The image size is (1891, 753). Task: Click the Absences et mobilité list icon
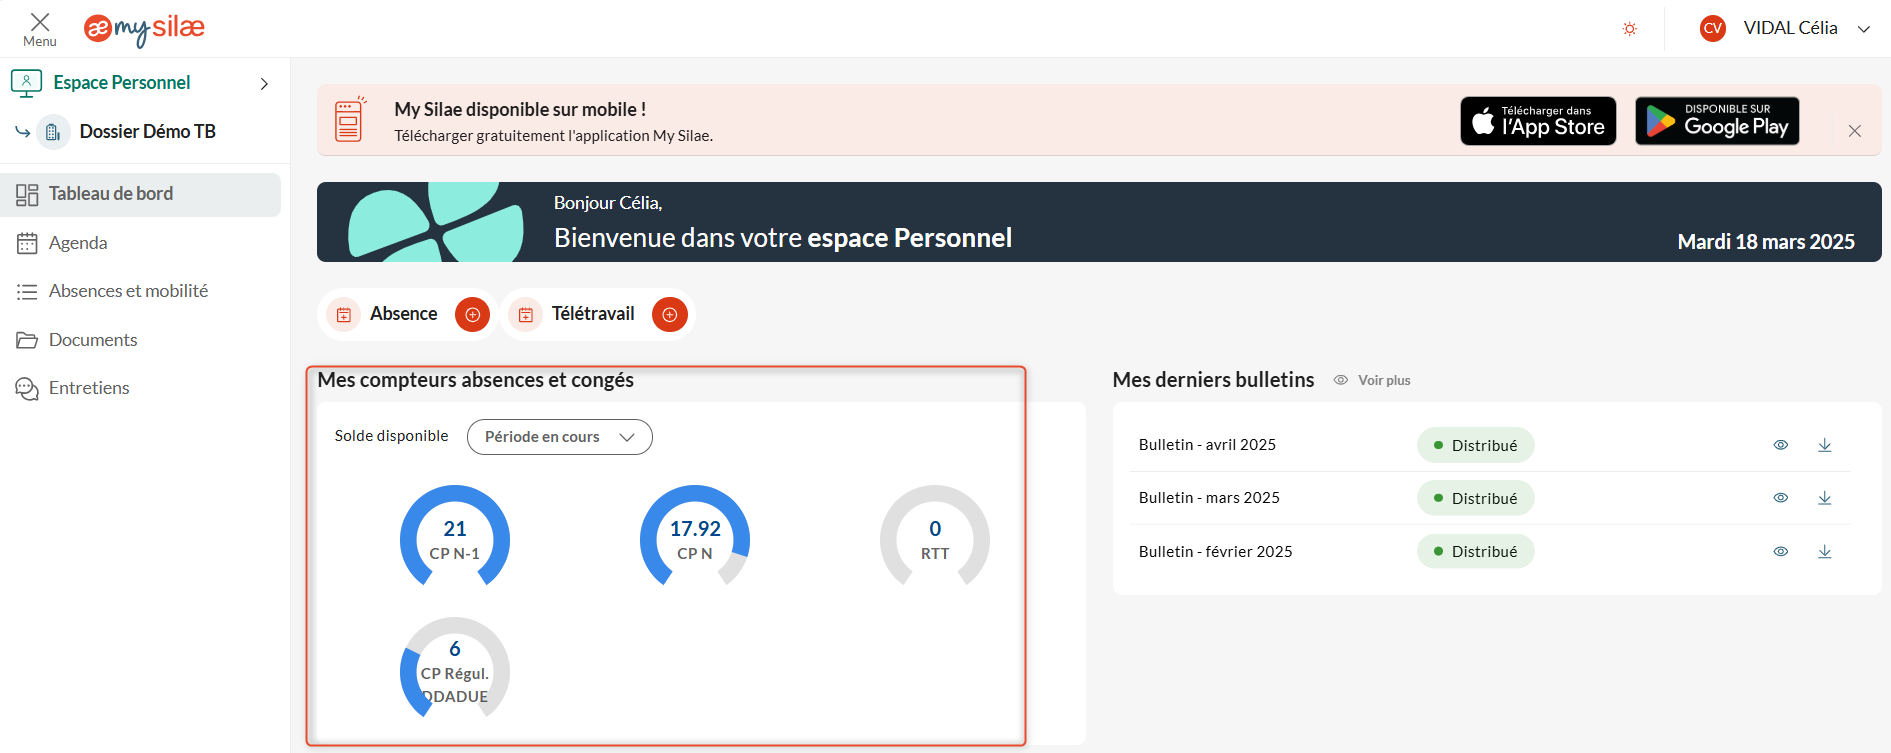pos(27,292)
